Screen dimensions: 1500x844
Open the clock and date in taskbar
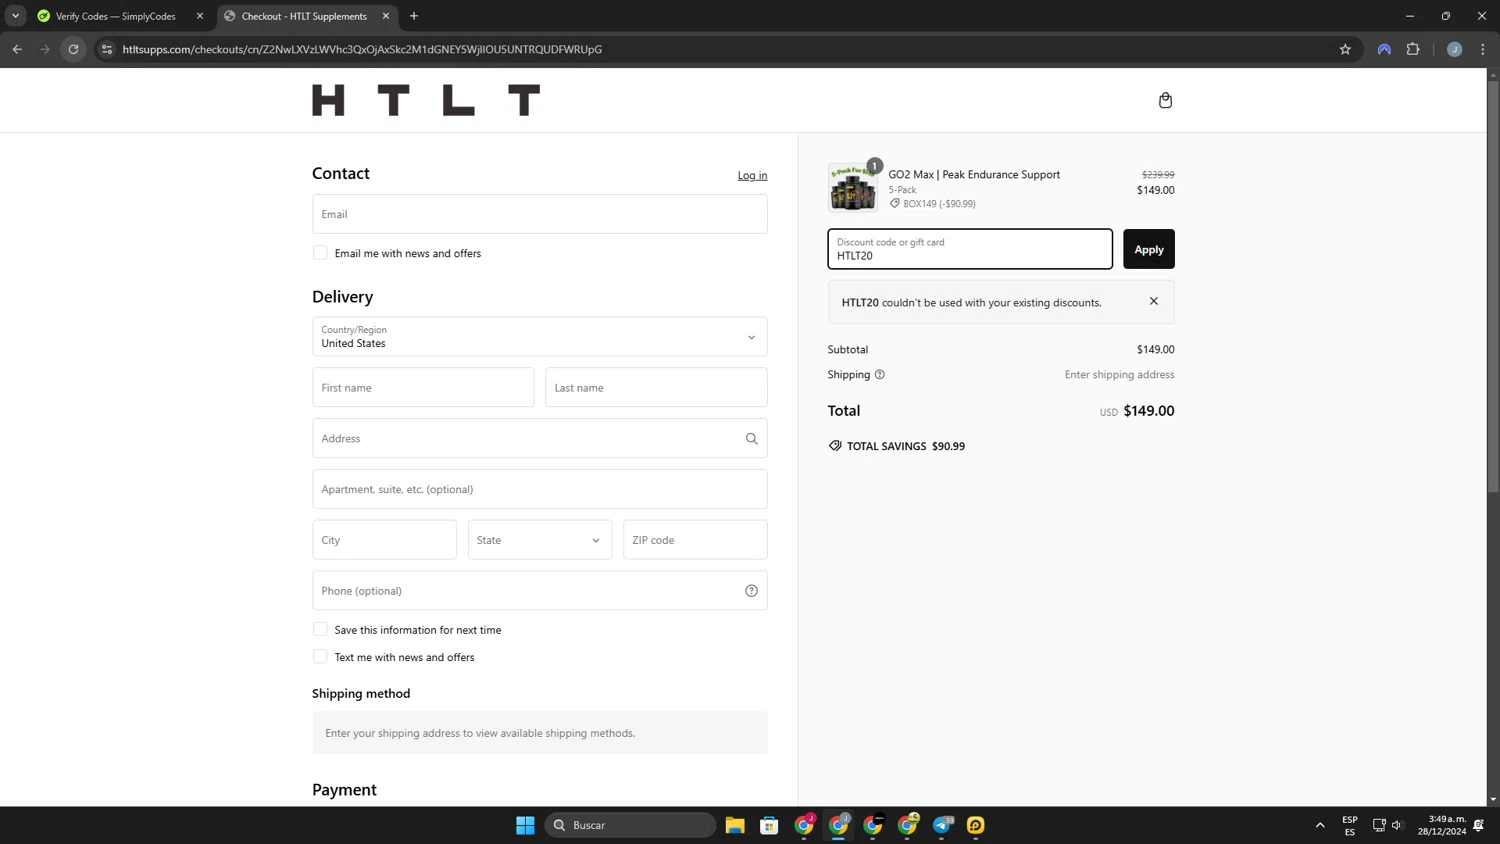click(x=1441, y=825)
